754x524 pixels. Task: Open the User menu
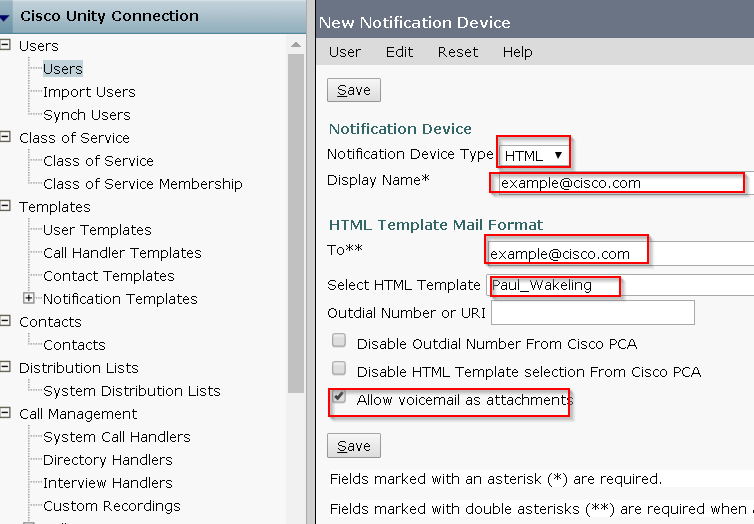(345, 52)
